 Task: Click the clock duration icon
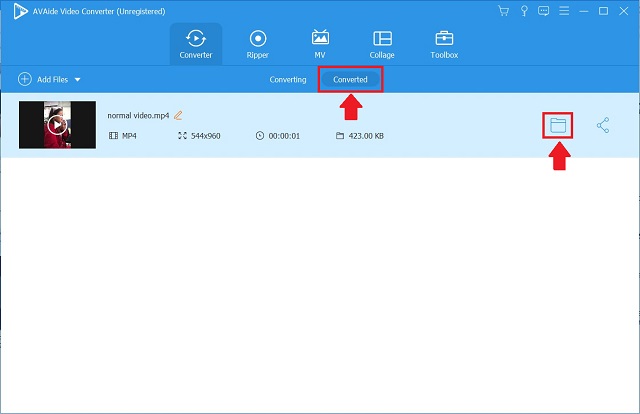point(260,136)
